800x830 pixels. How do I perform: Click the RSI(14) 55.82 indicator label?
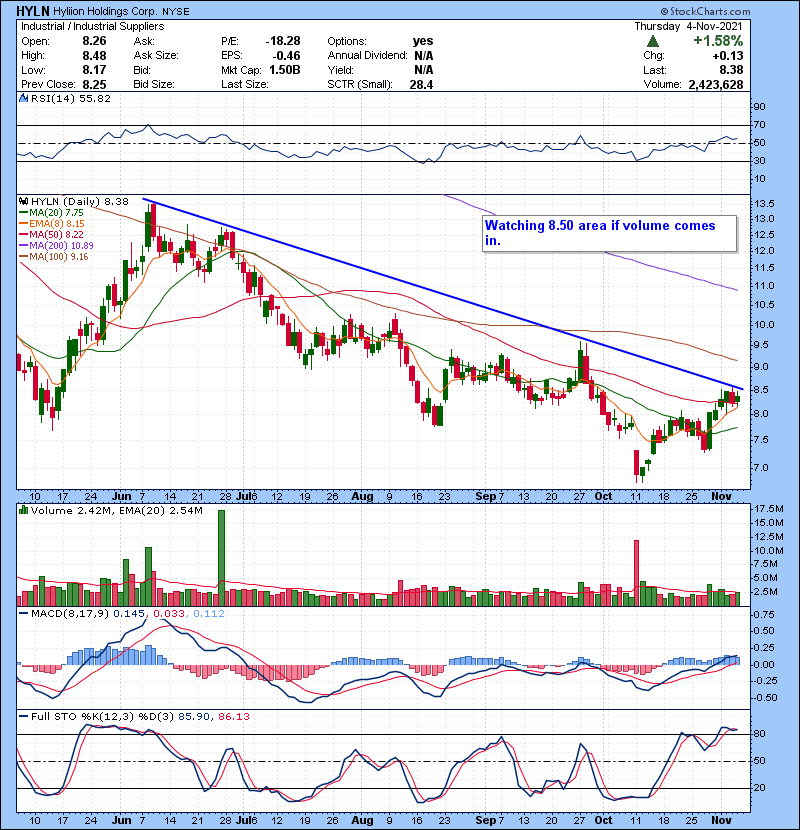[71, 98]
